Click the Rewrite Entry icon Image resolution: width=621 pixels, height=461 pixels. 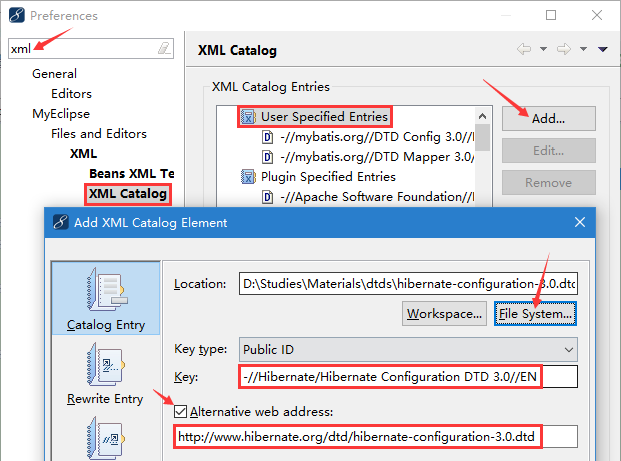[105, 364]
